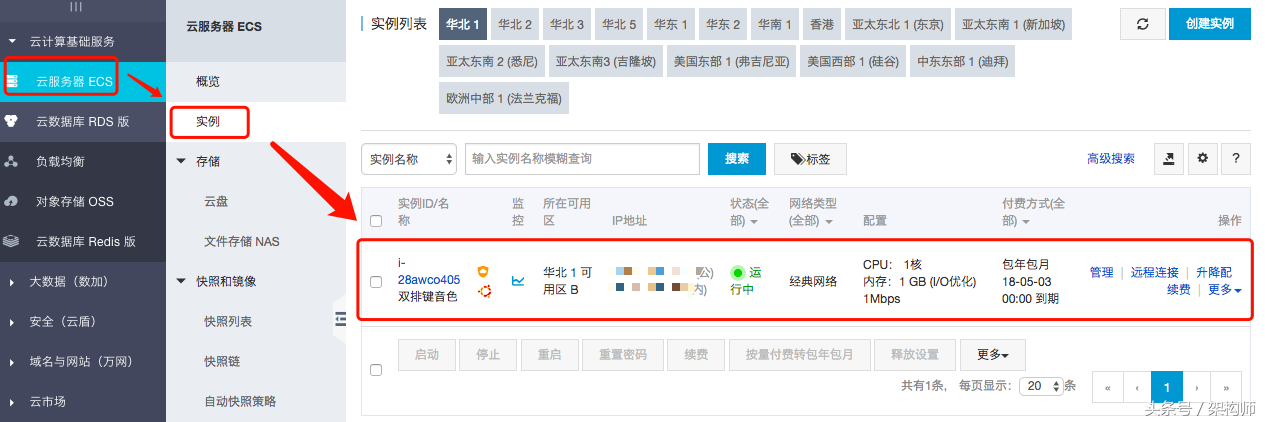
Task: Click the blue 搜索 button
Action: pyautogui.click(x=737, y=159)
